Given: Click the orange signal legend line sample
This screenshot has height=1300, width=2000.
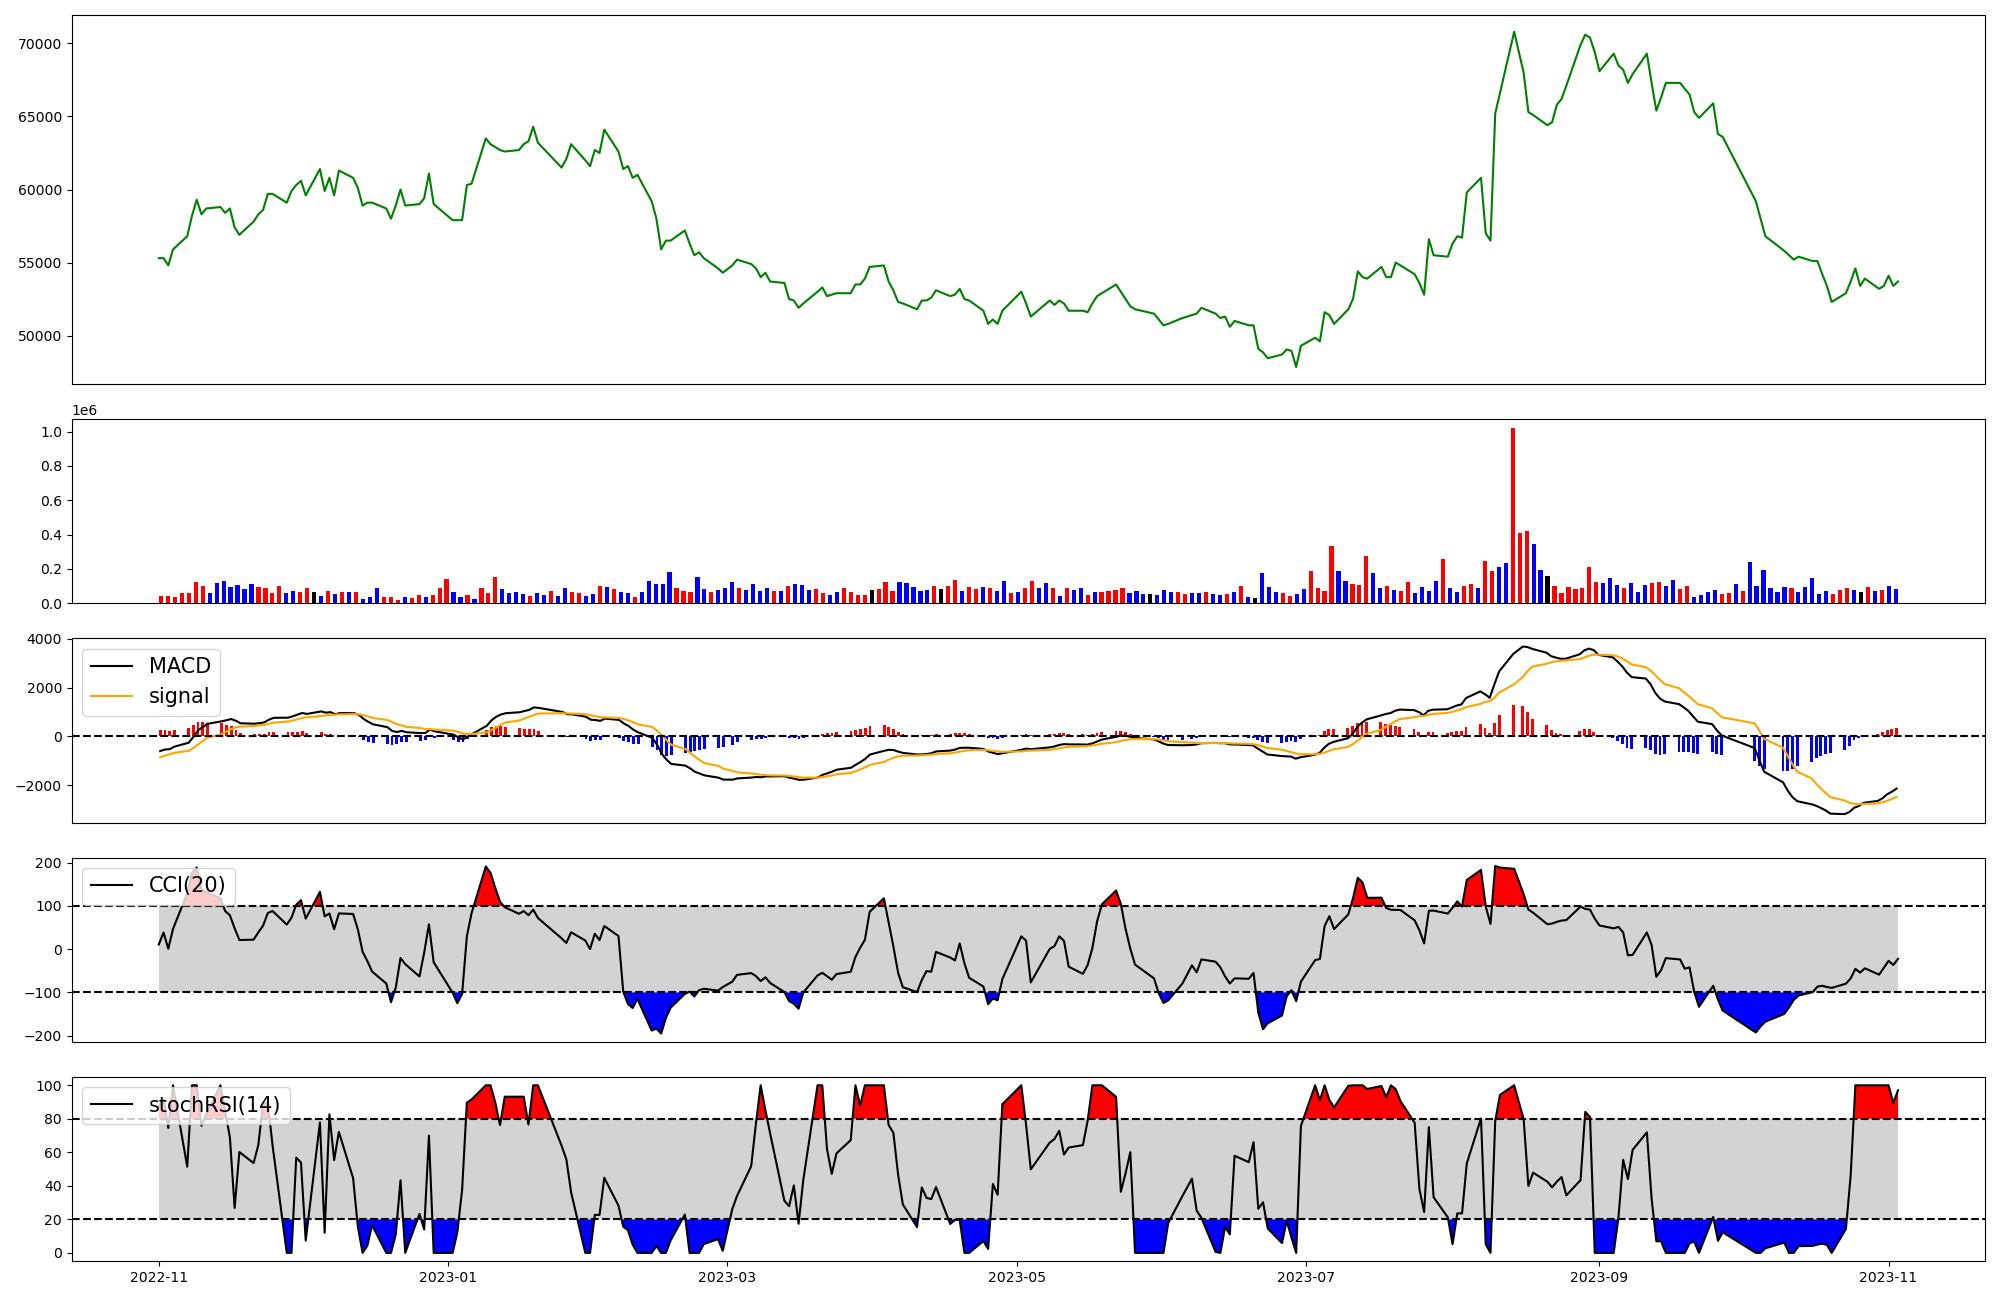Looking at the screenshot, I should coord(111,696).
